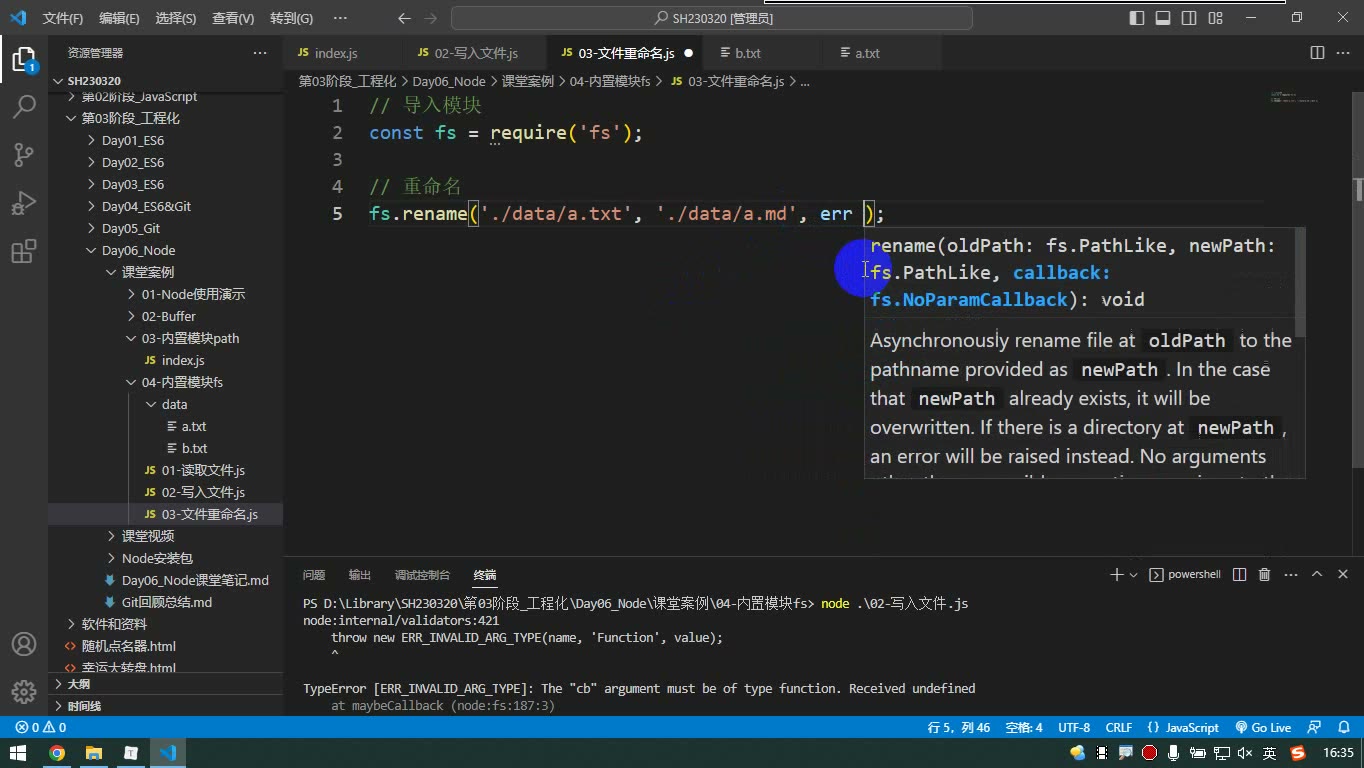Viewport: 1364px width, 768px height.
Task: Open Chrome from the Windows taskbar
Action: coord(57,753)
